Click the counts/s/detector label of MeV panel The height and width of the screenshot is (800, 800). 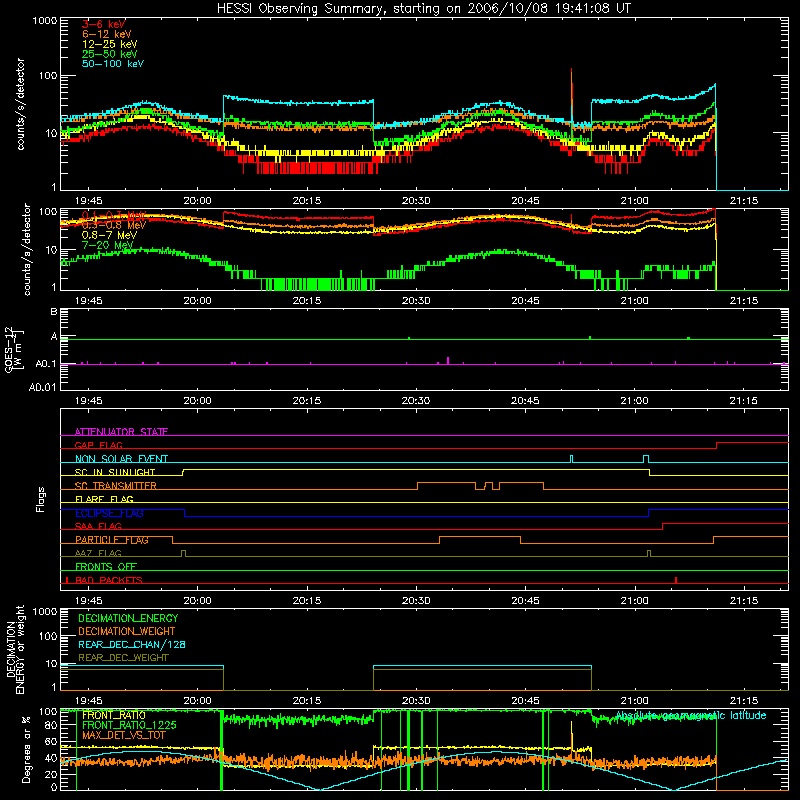(x=27, y=250)
